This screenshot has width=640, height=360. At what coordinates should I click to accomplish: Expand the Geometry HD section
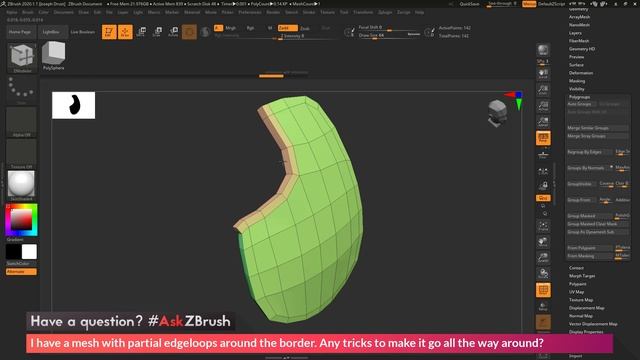click(582, 49)
